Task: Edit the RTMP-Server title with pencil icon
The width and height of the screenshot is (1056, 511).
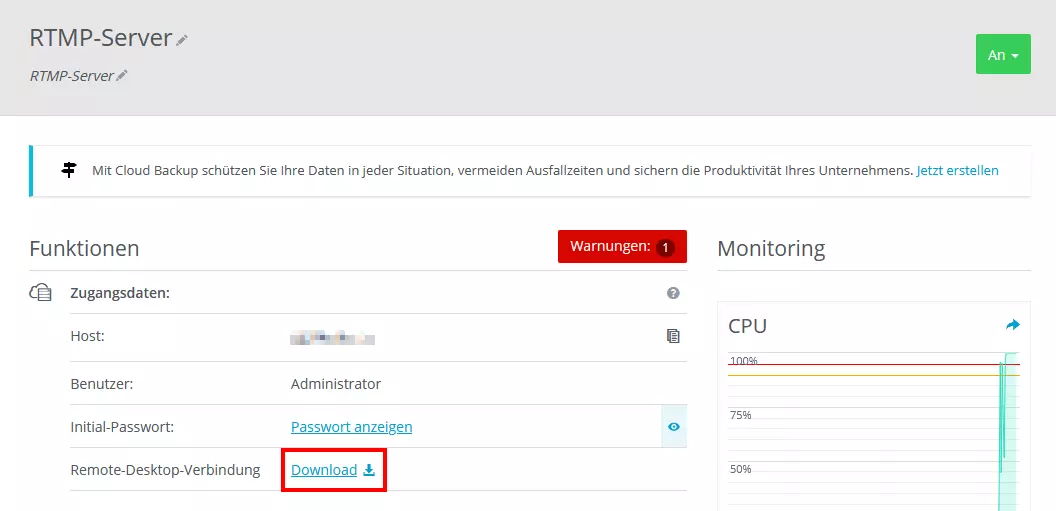Action: coord(182,40)
